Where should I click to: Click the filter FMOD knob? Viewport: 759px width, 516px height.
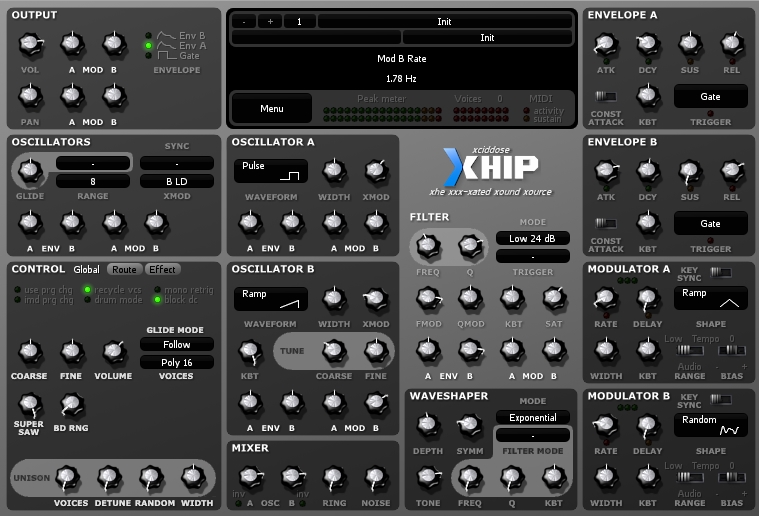[x=428, y=298]
